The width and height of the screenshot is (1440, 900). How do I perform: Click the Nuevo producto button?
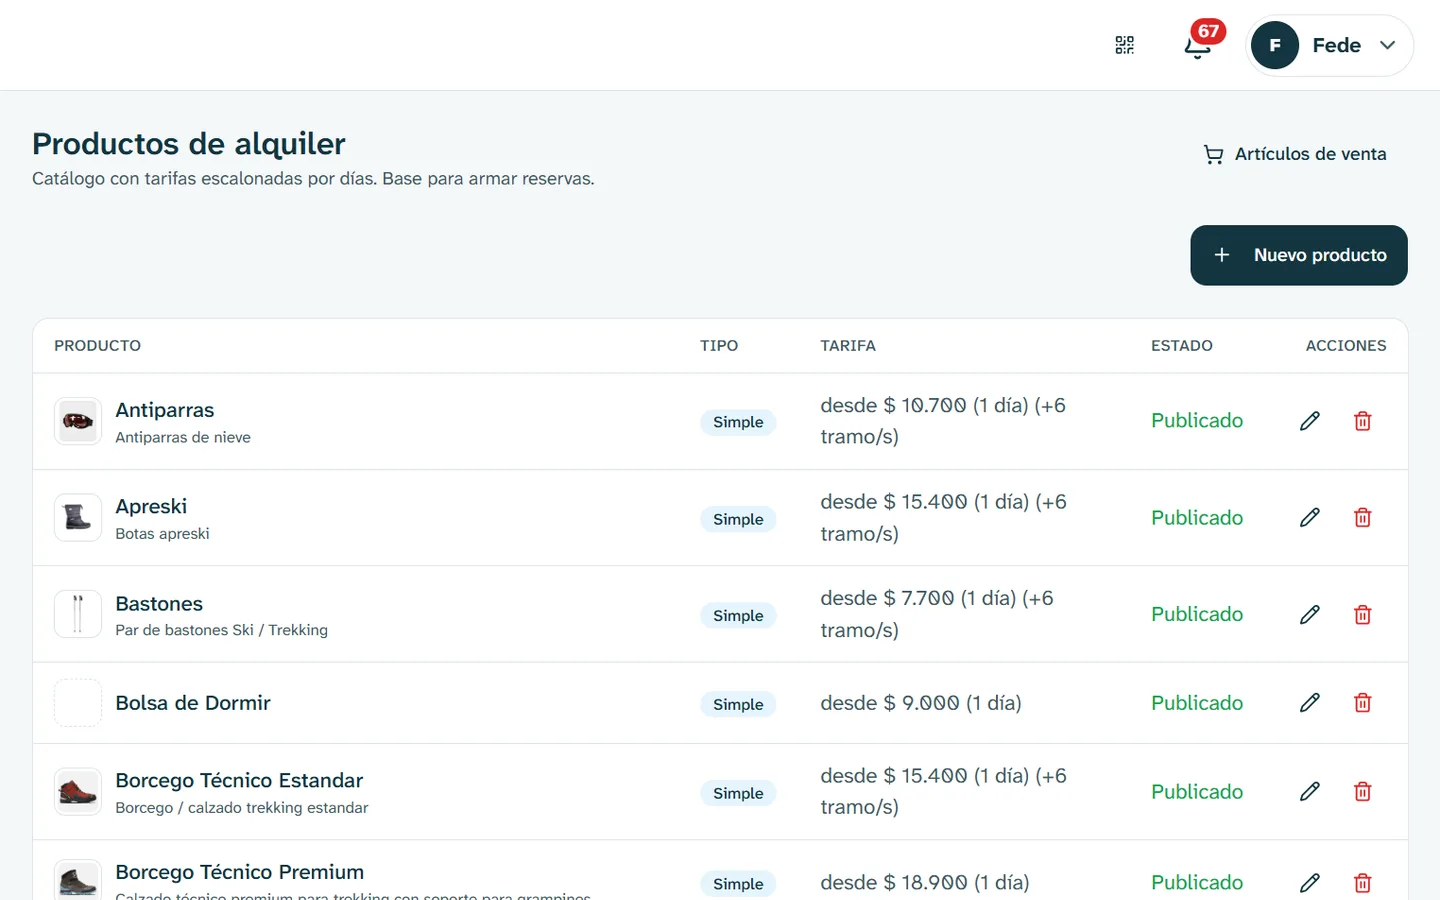coord(1299,255)
